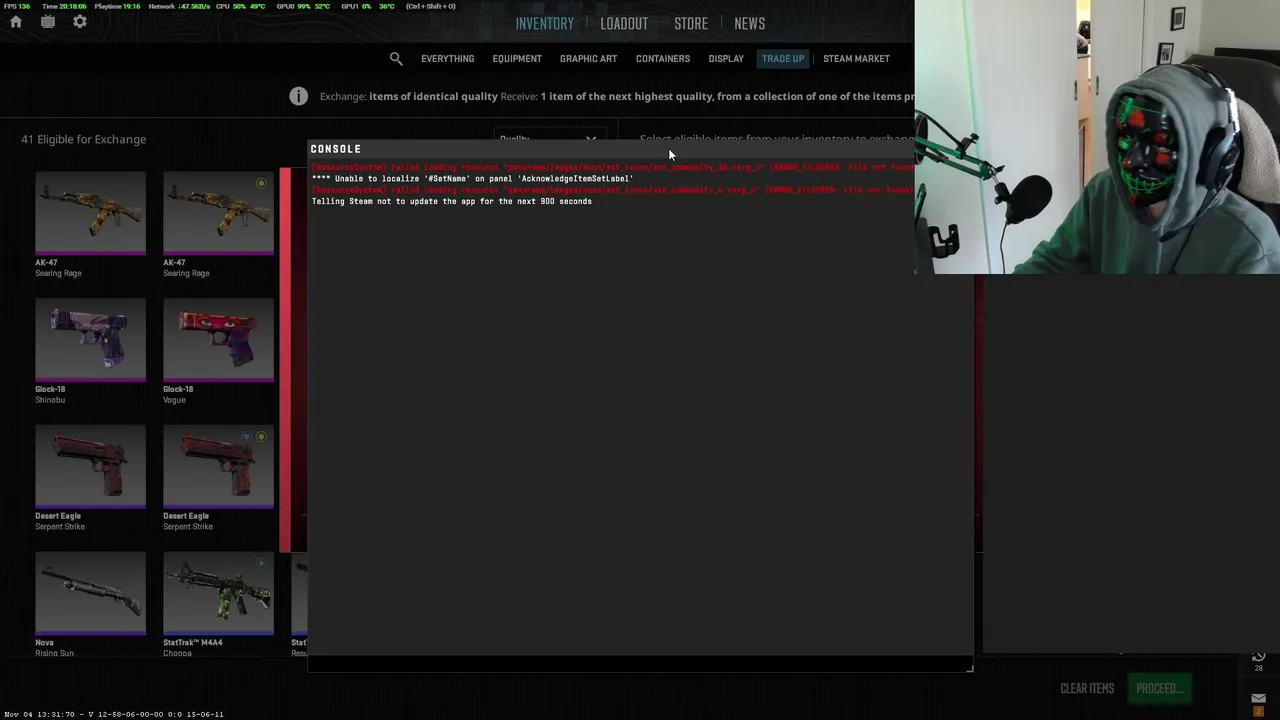The height and width of the screenshot is (720, 1280).
Task: Open the NEWS tab
Action: click(749, 24)
